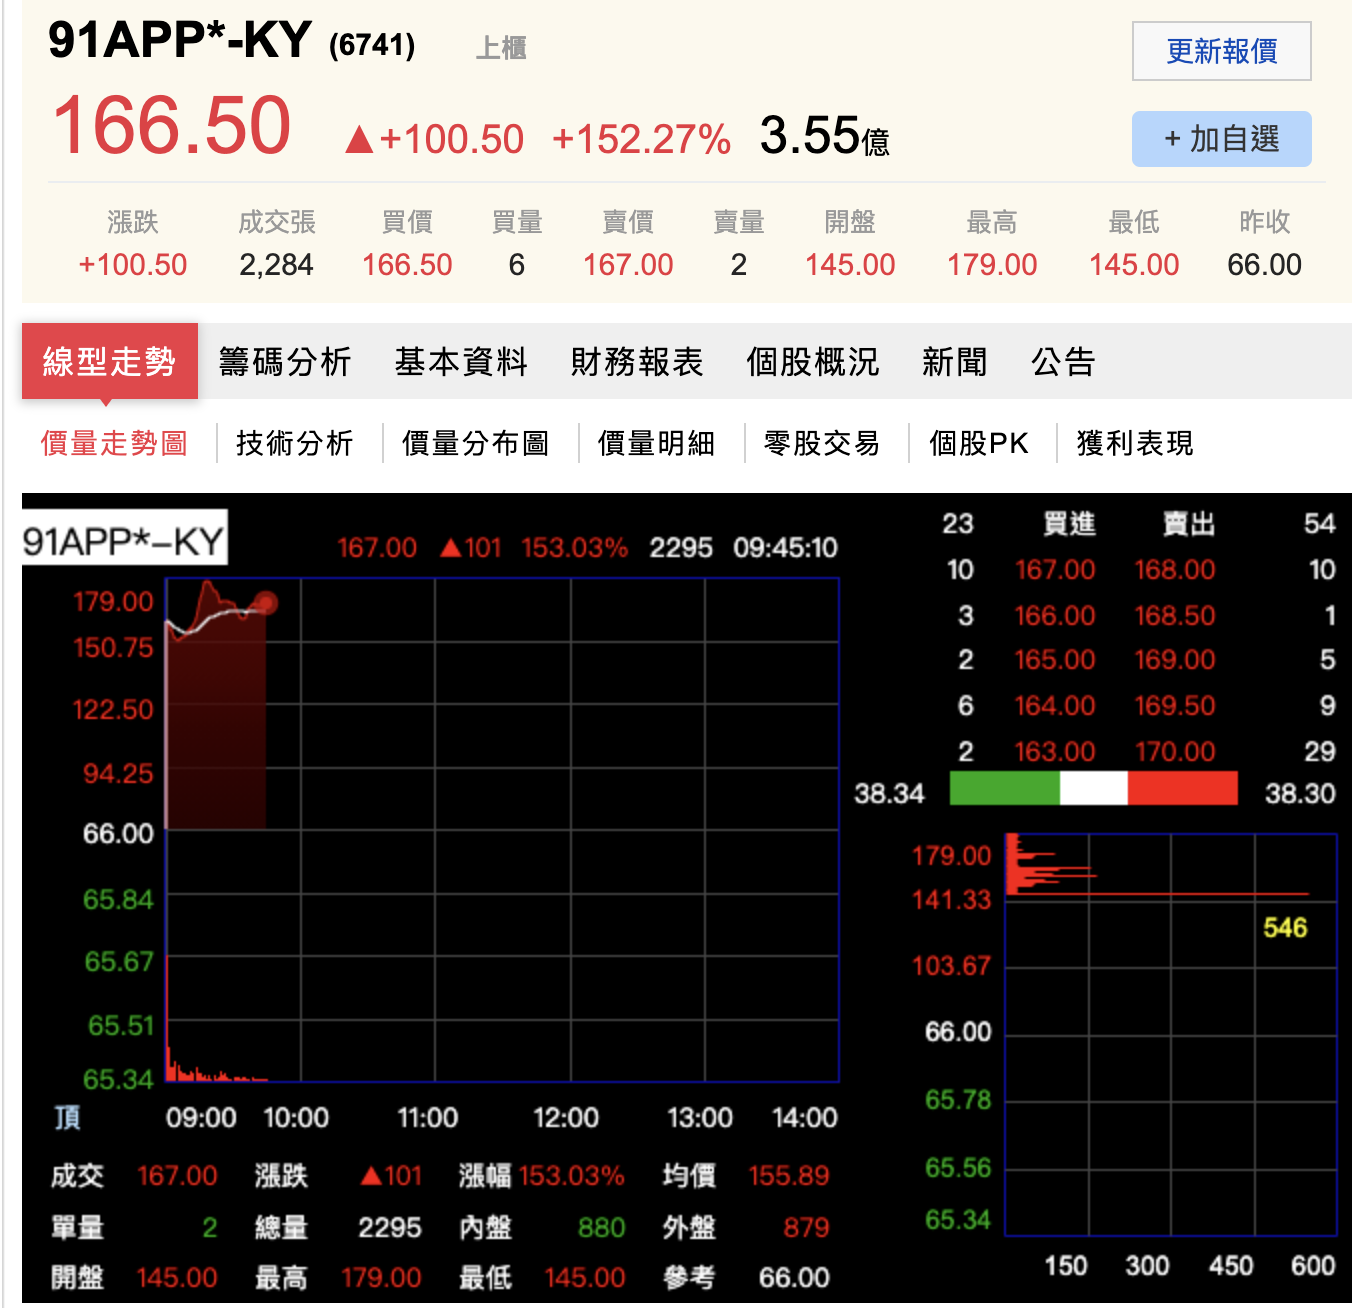Screen dimensions: 1352x1308
Task: Click the 141.33 label on the distribution chart
Action: click(x=951, y=900)
